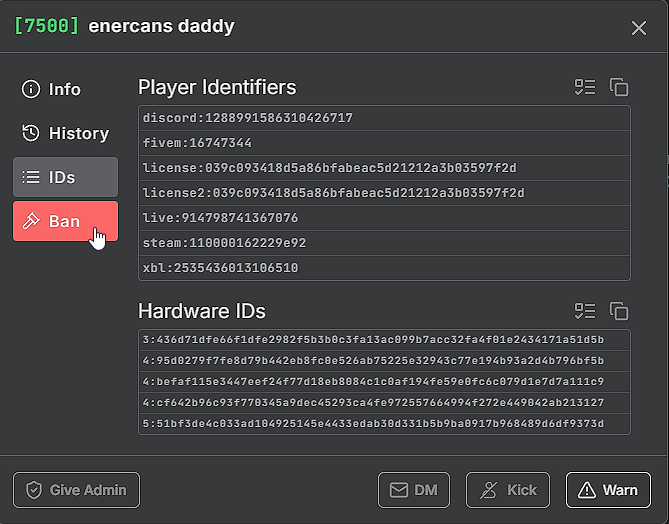Grant admin via the Give Admin button

click(x=76, y=490)
